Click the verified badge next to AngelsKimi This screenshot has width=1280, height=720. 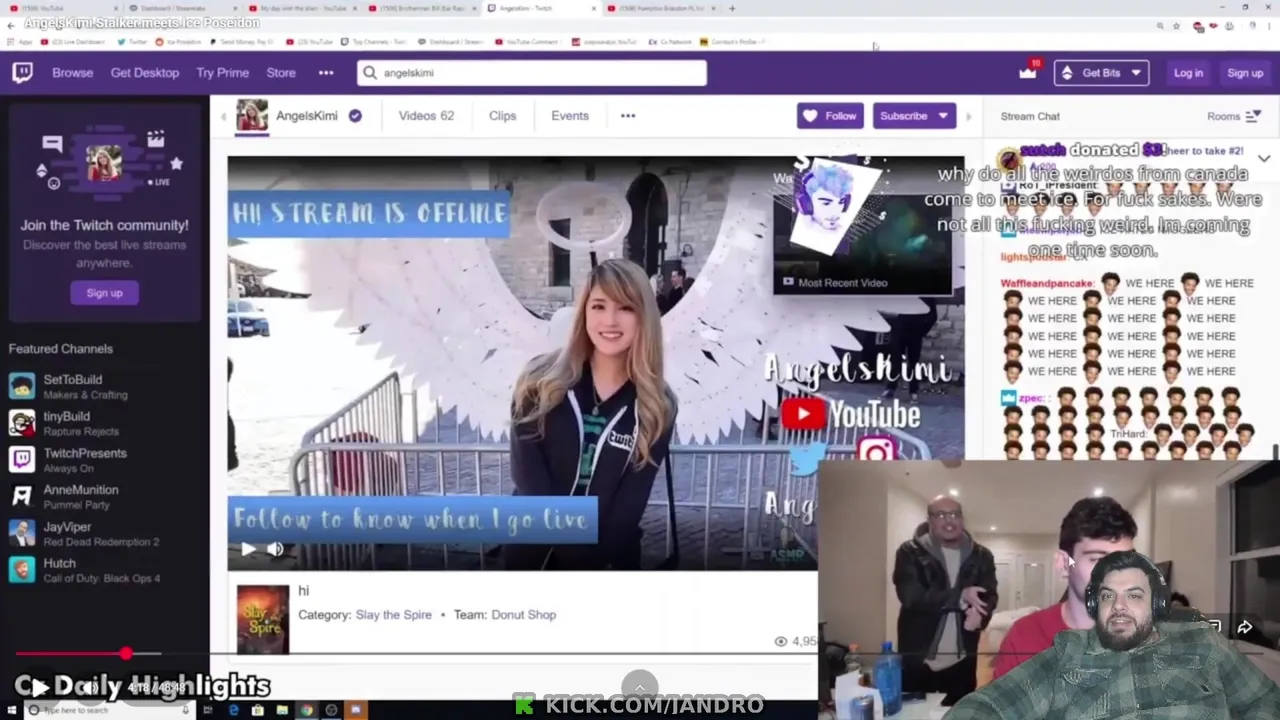click(355, 116)
